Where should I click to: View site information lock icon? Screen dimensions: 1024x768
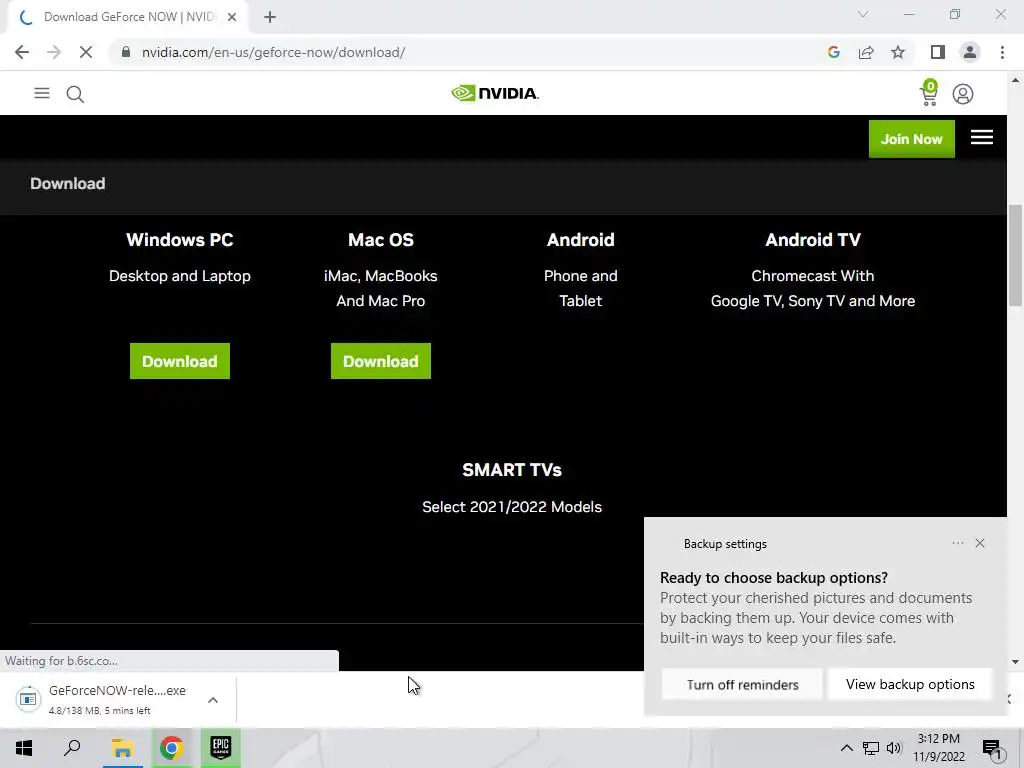pyautogui.click(x=126, y=52)
